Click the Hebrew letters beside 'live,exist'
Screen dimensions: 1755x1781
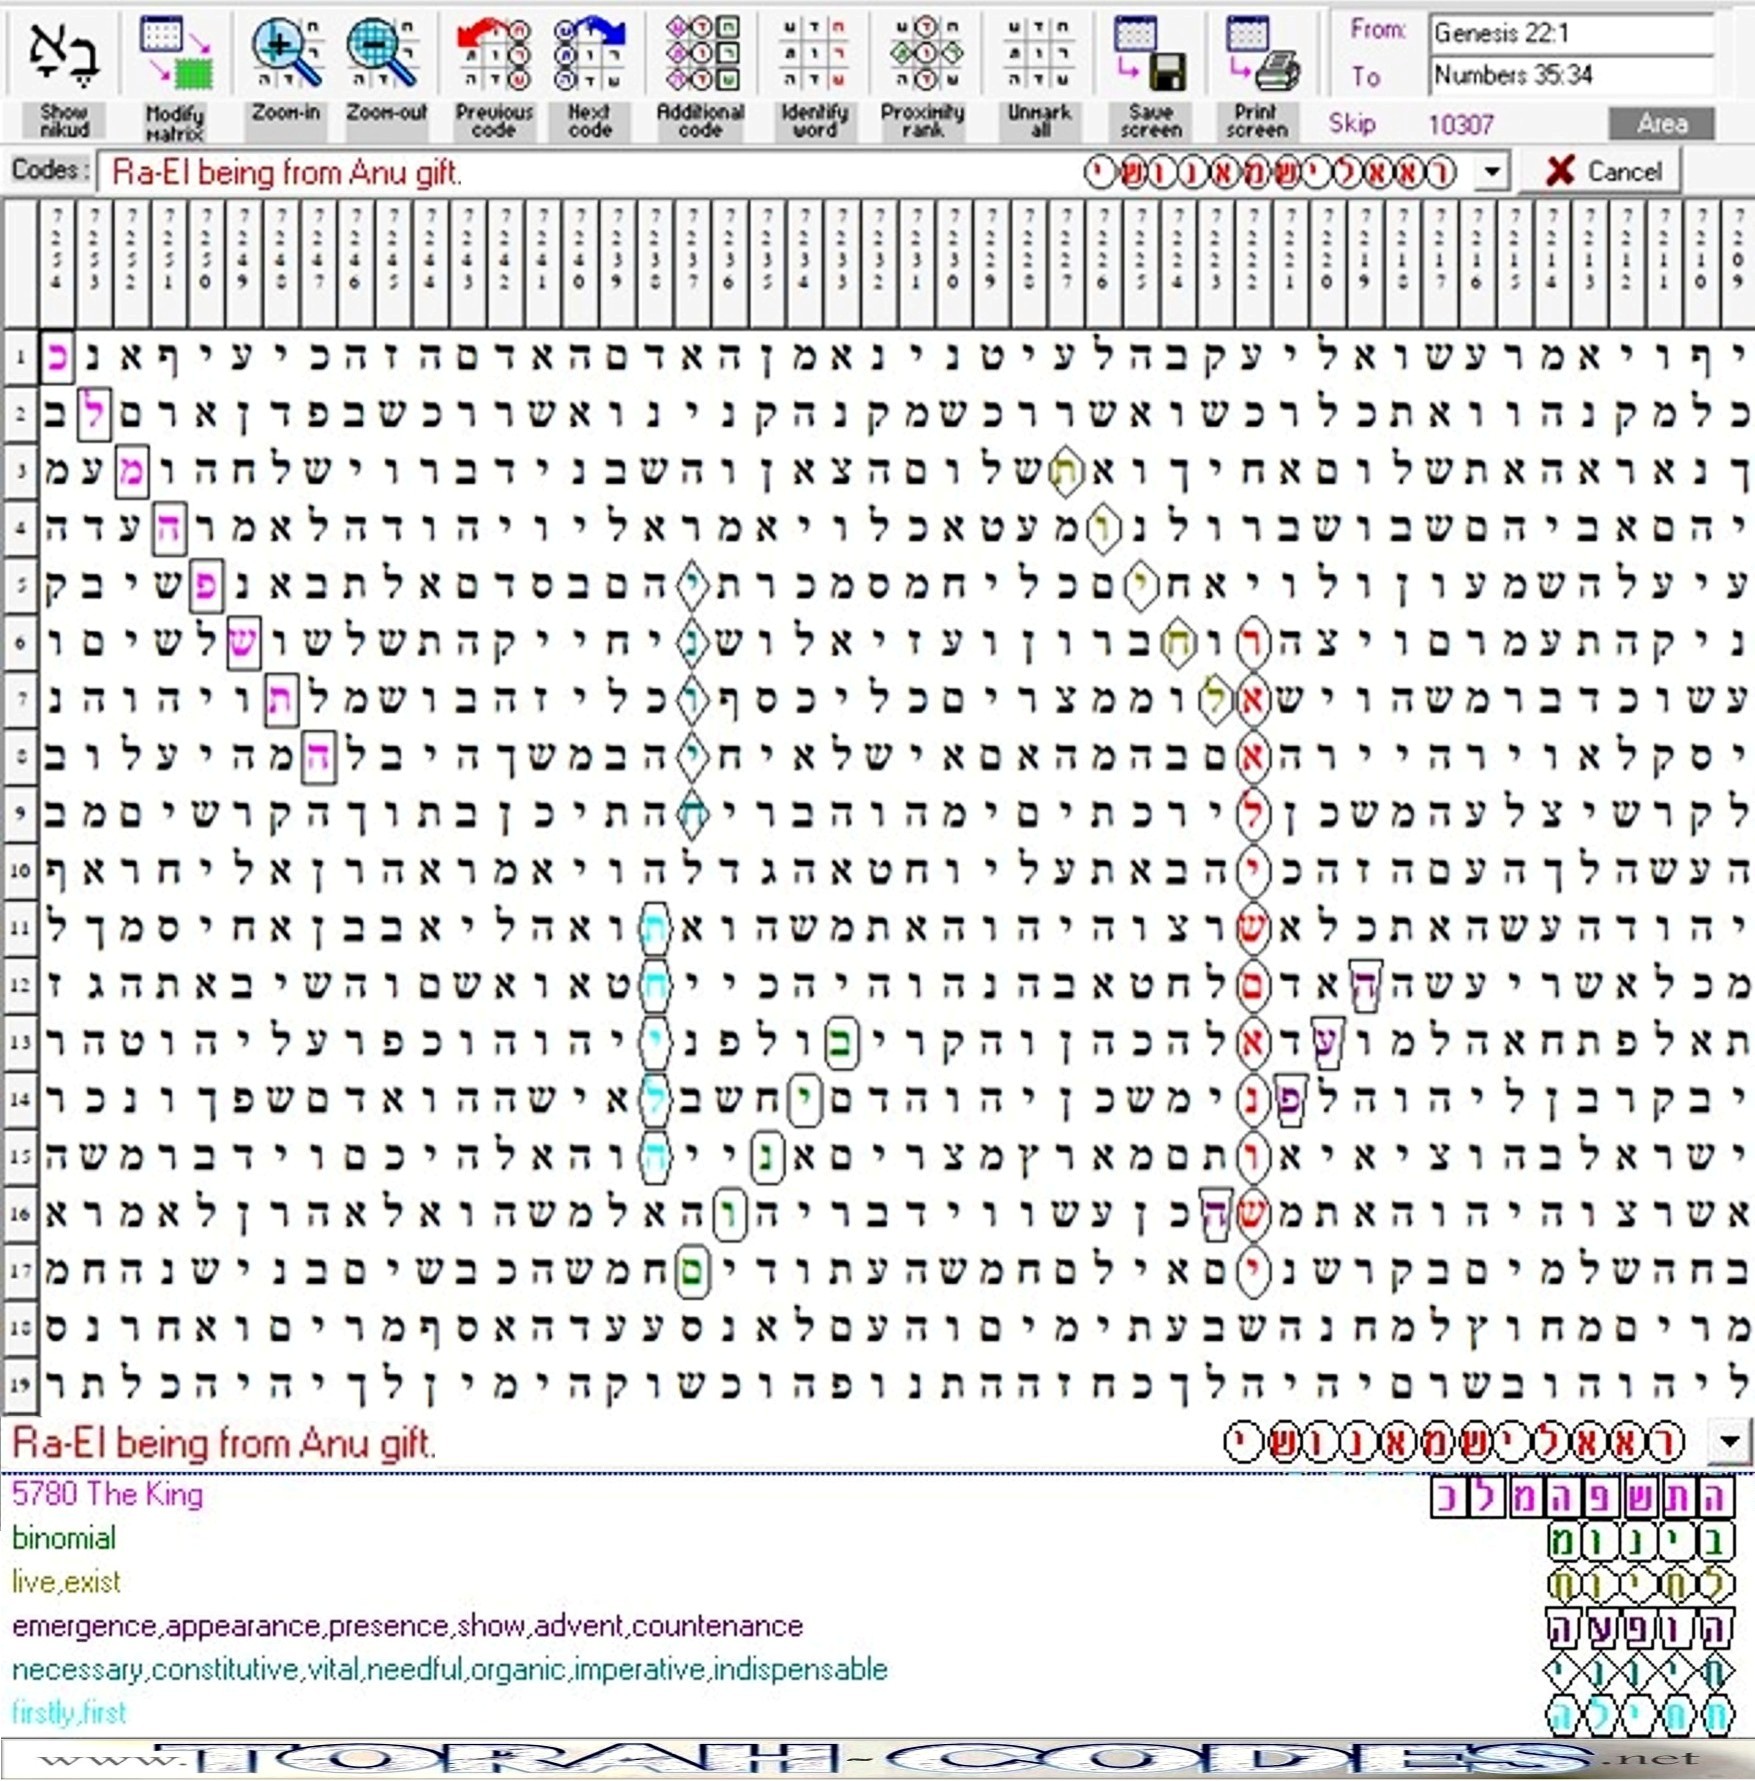(x=1642, y=1584)
